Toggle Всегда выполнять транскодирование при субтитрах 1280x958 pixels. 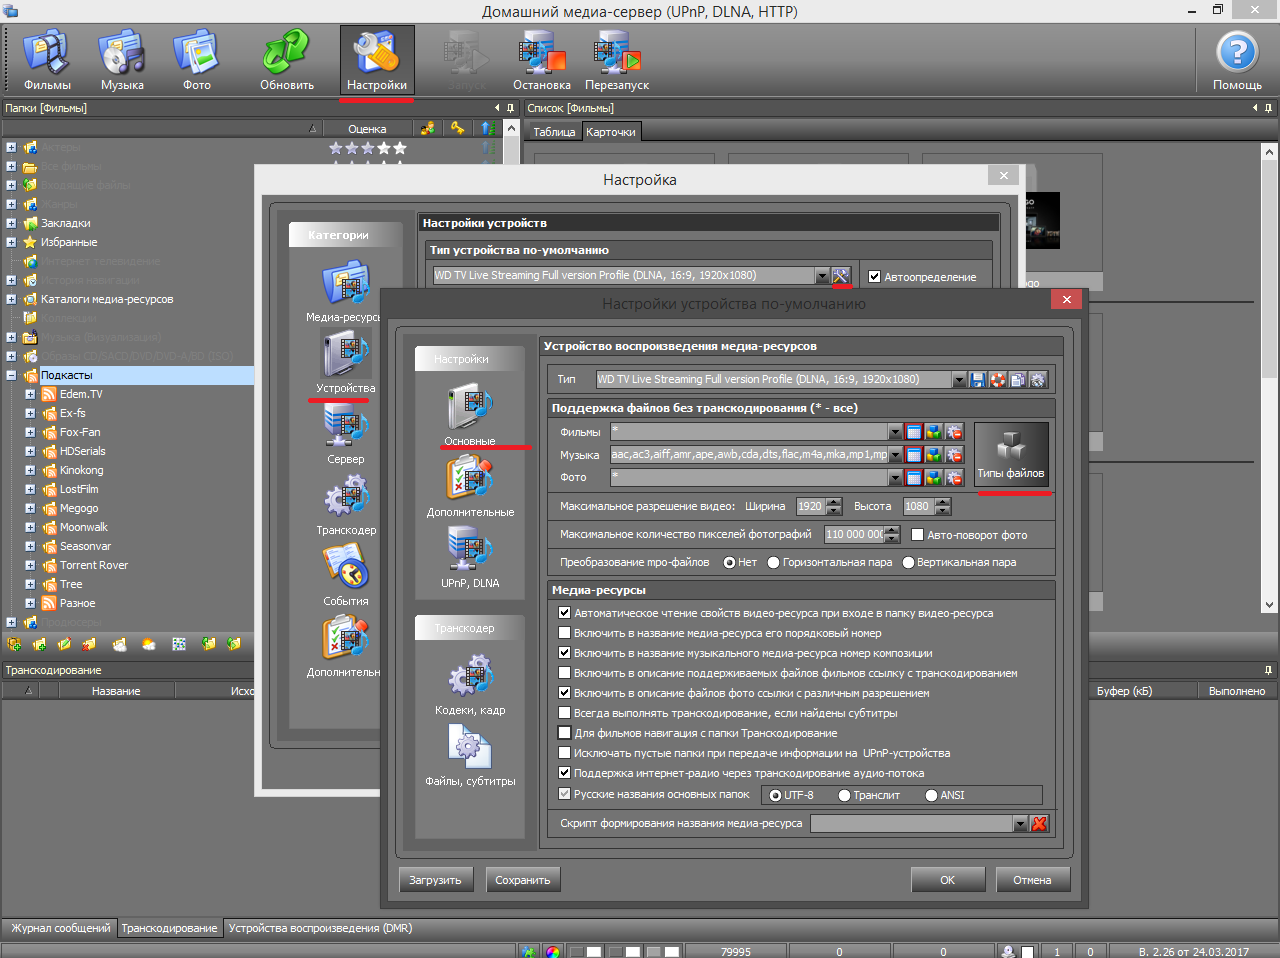565,713
